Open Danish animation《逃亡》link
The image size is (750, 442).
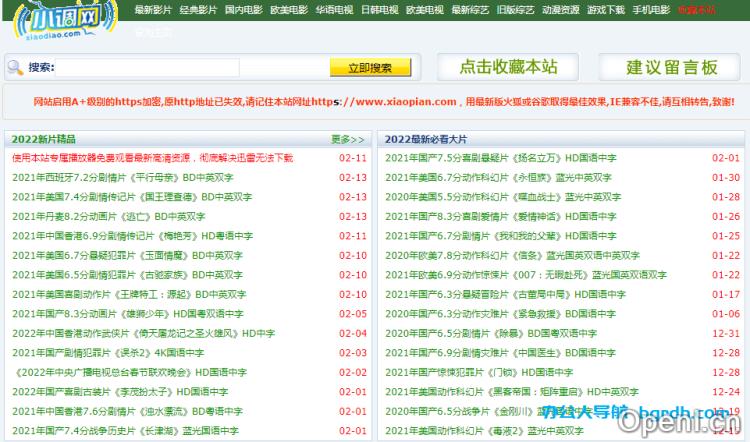[x=109, y=216]
